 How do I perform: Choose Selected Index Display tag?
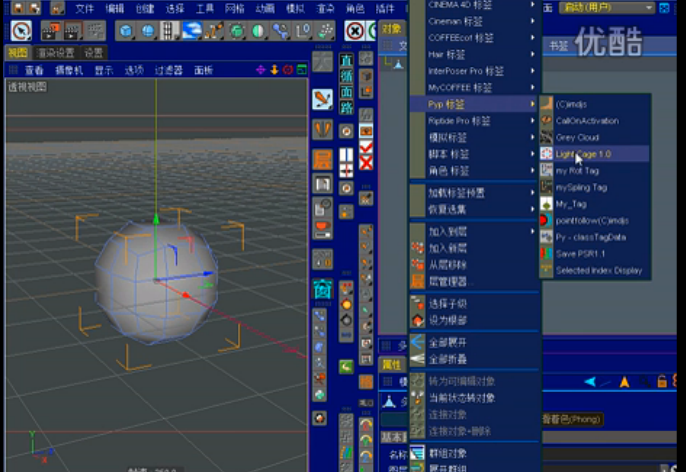click(595, 270)
